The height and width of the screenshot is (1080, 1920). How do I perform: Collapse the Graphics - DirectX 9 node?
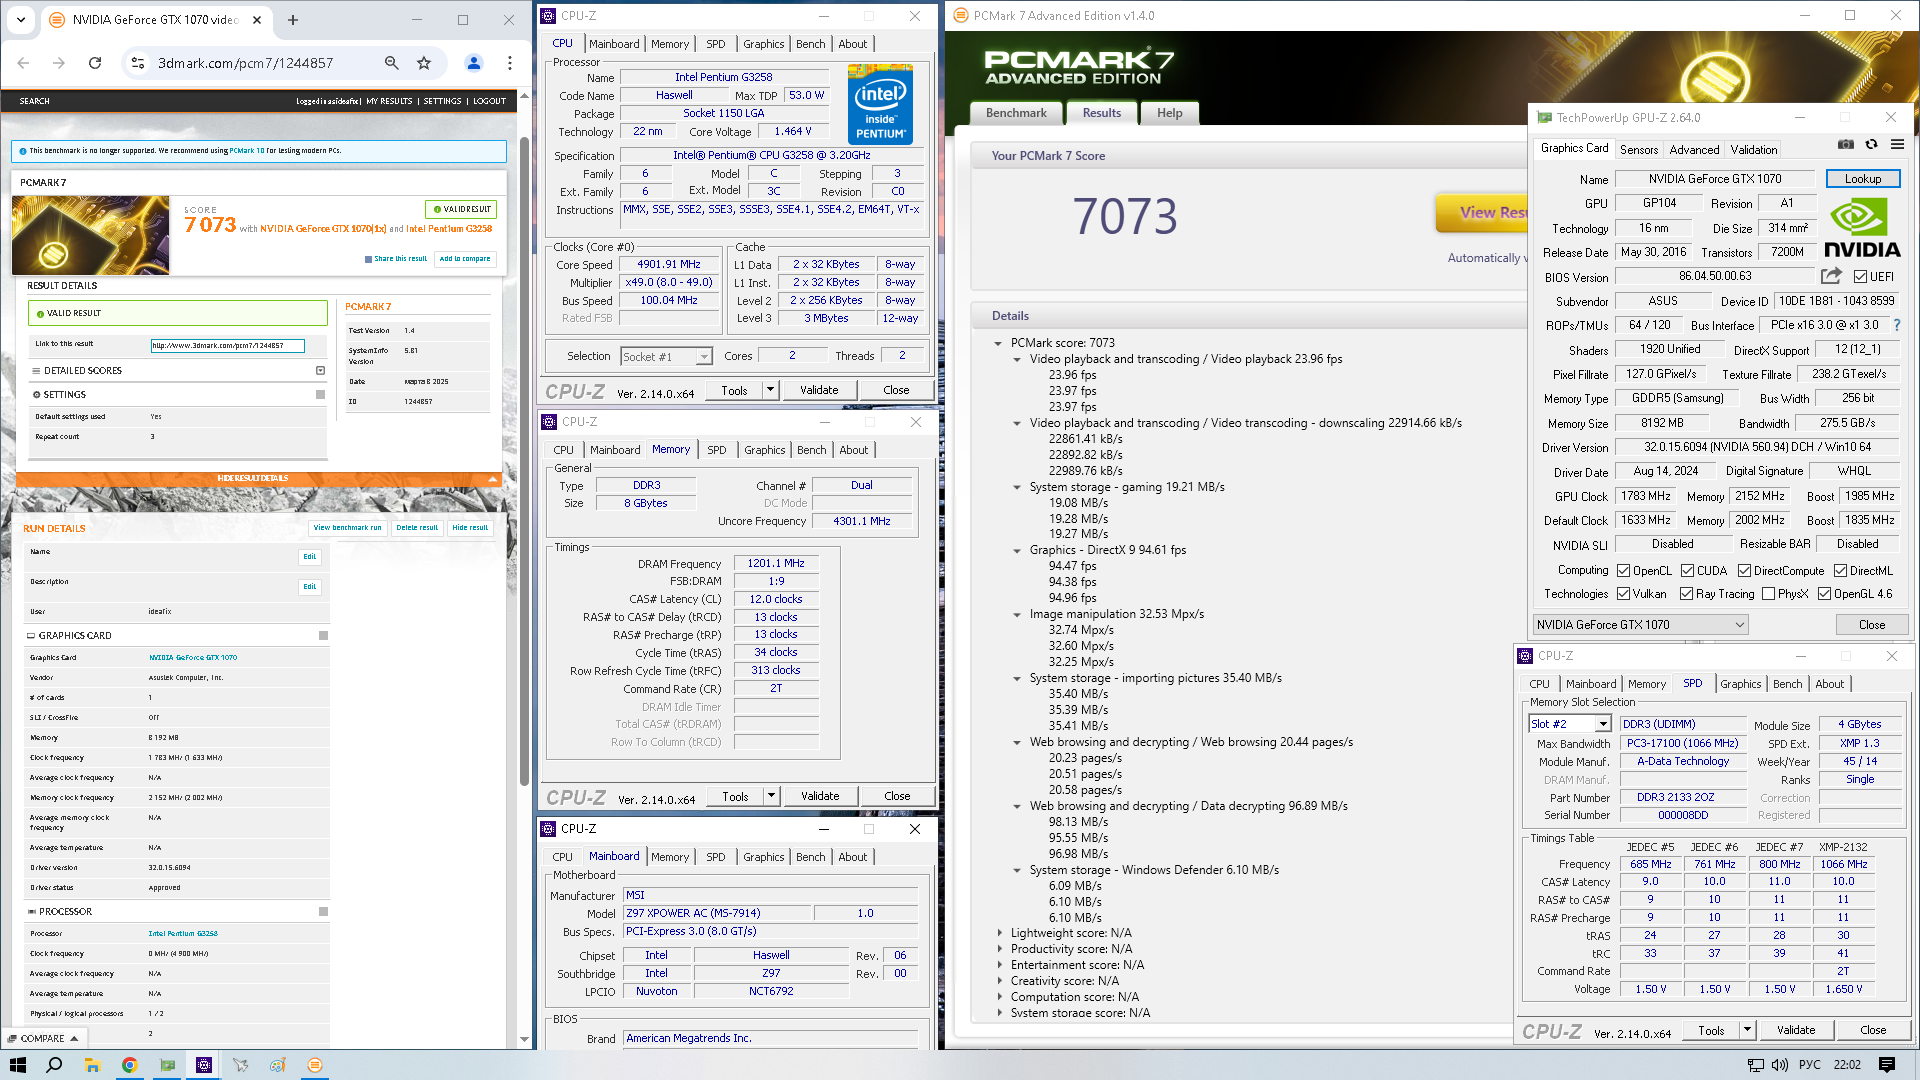[1017, 550]
